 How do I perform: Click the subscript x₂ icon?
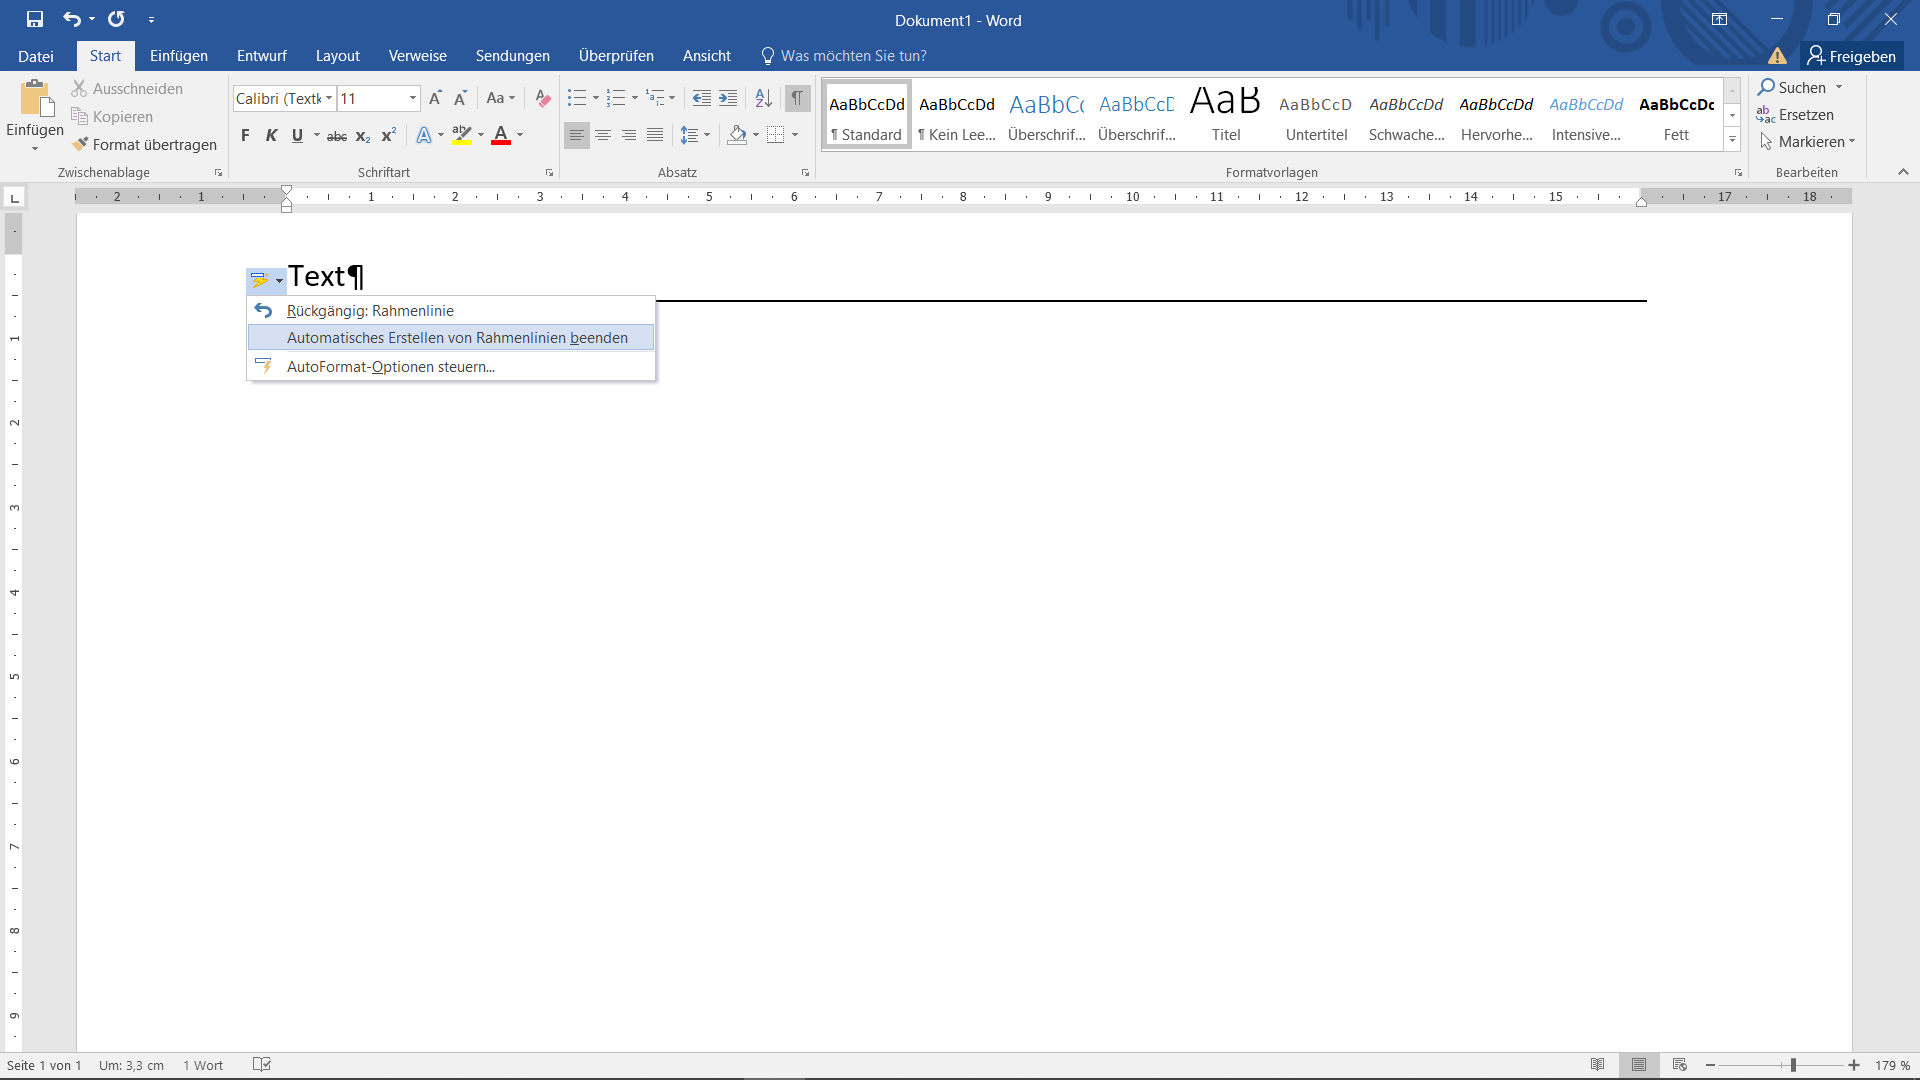tap(363, 136)
